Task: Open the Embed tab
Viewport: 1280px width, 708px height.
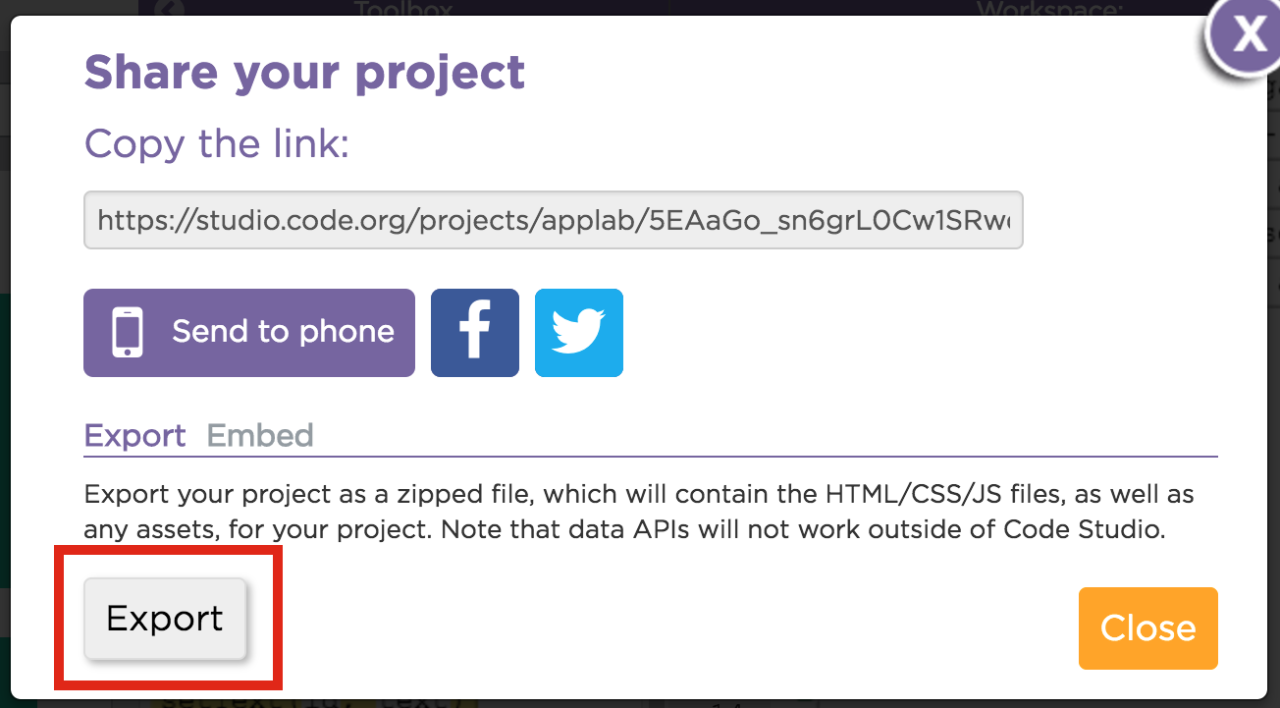Action: pos(260,436)
